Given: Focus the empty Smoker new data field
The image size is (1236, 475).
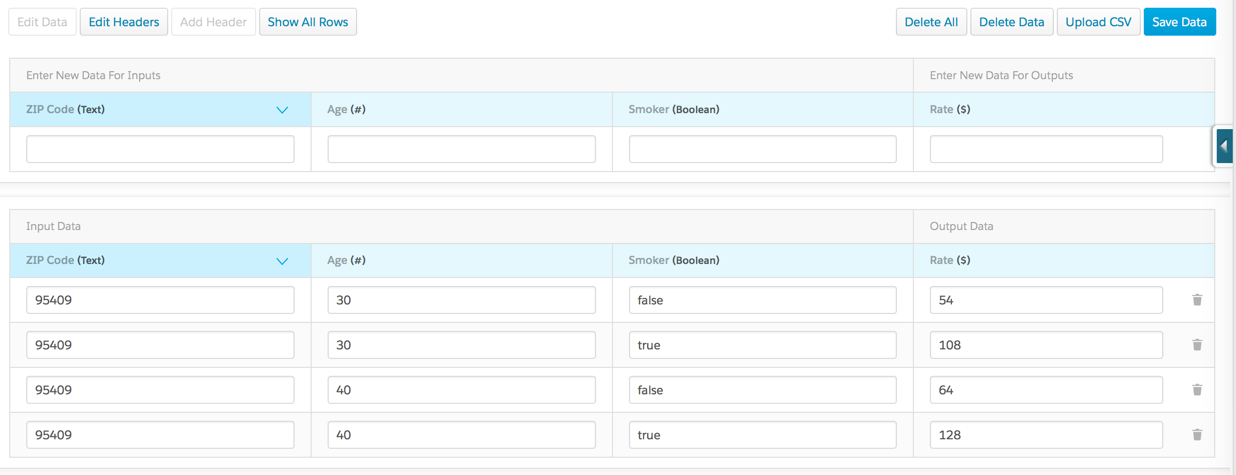Looking at the screenshot, I should (x=763, y=149).
